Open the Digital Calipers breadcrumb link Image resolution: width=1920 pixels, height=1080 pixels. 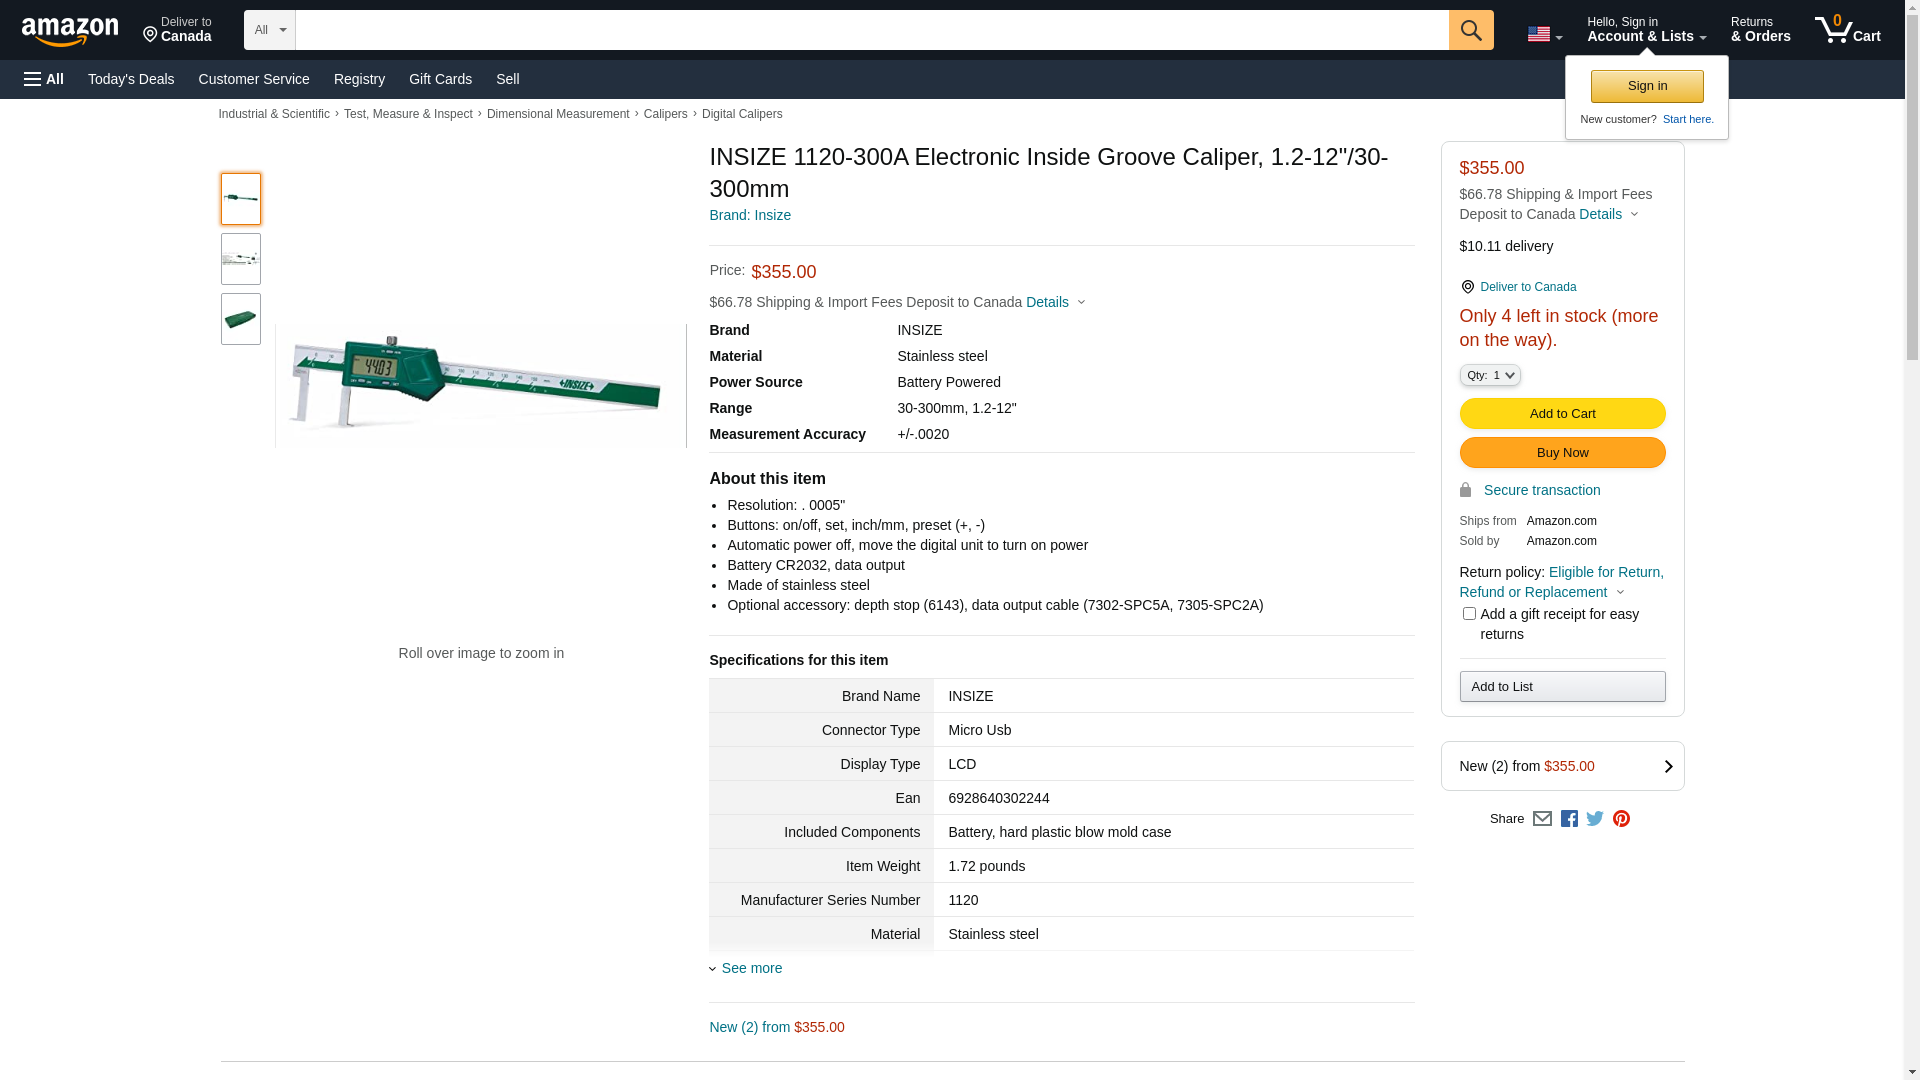pyautogui.click(x=742, y=114)
